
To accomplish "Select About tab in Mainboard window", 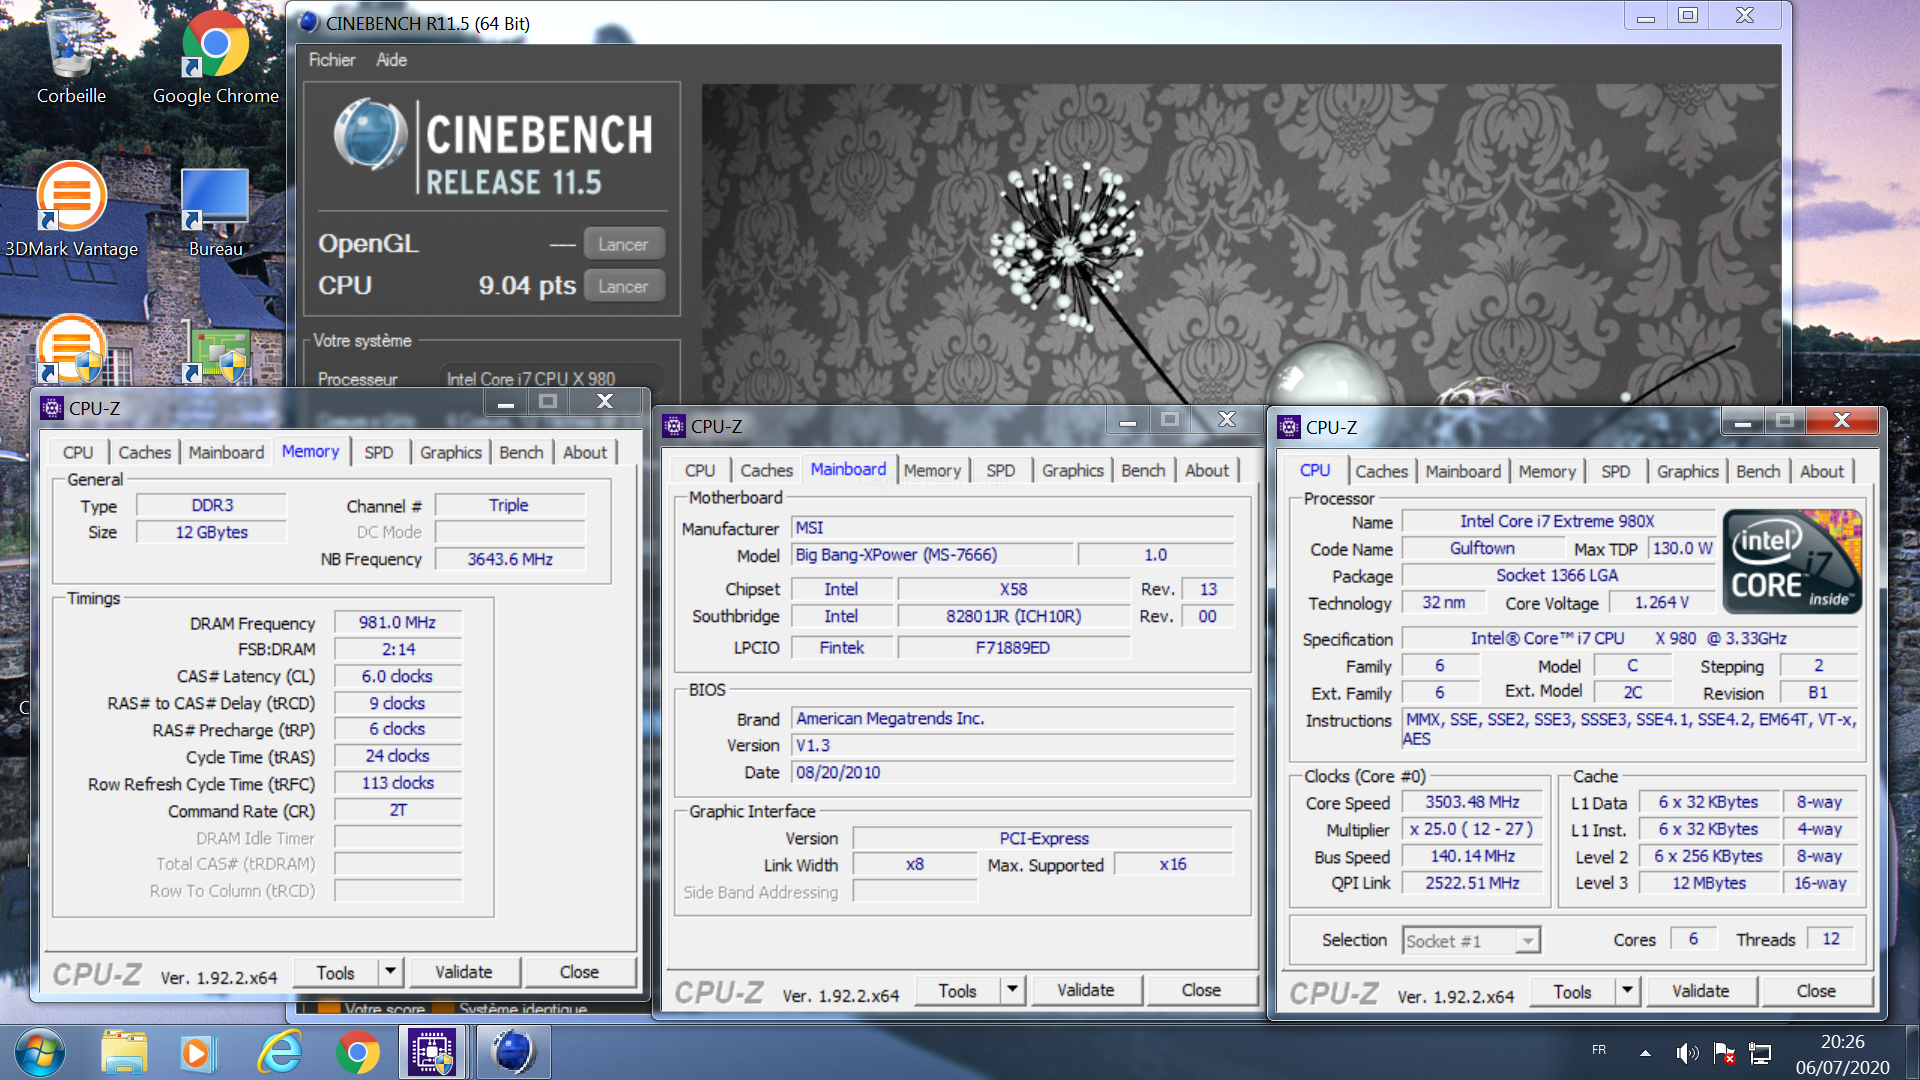I will (x=1206, y=470).
